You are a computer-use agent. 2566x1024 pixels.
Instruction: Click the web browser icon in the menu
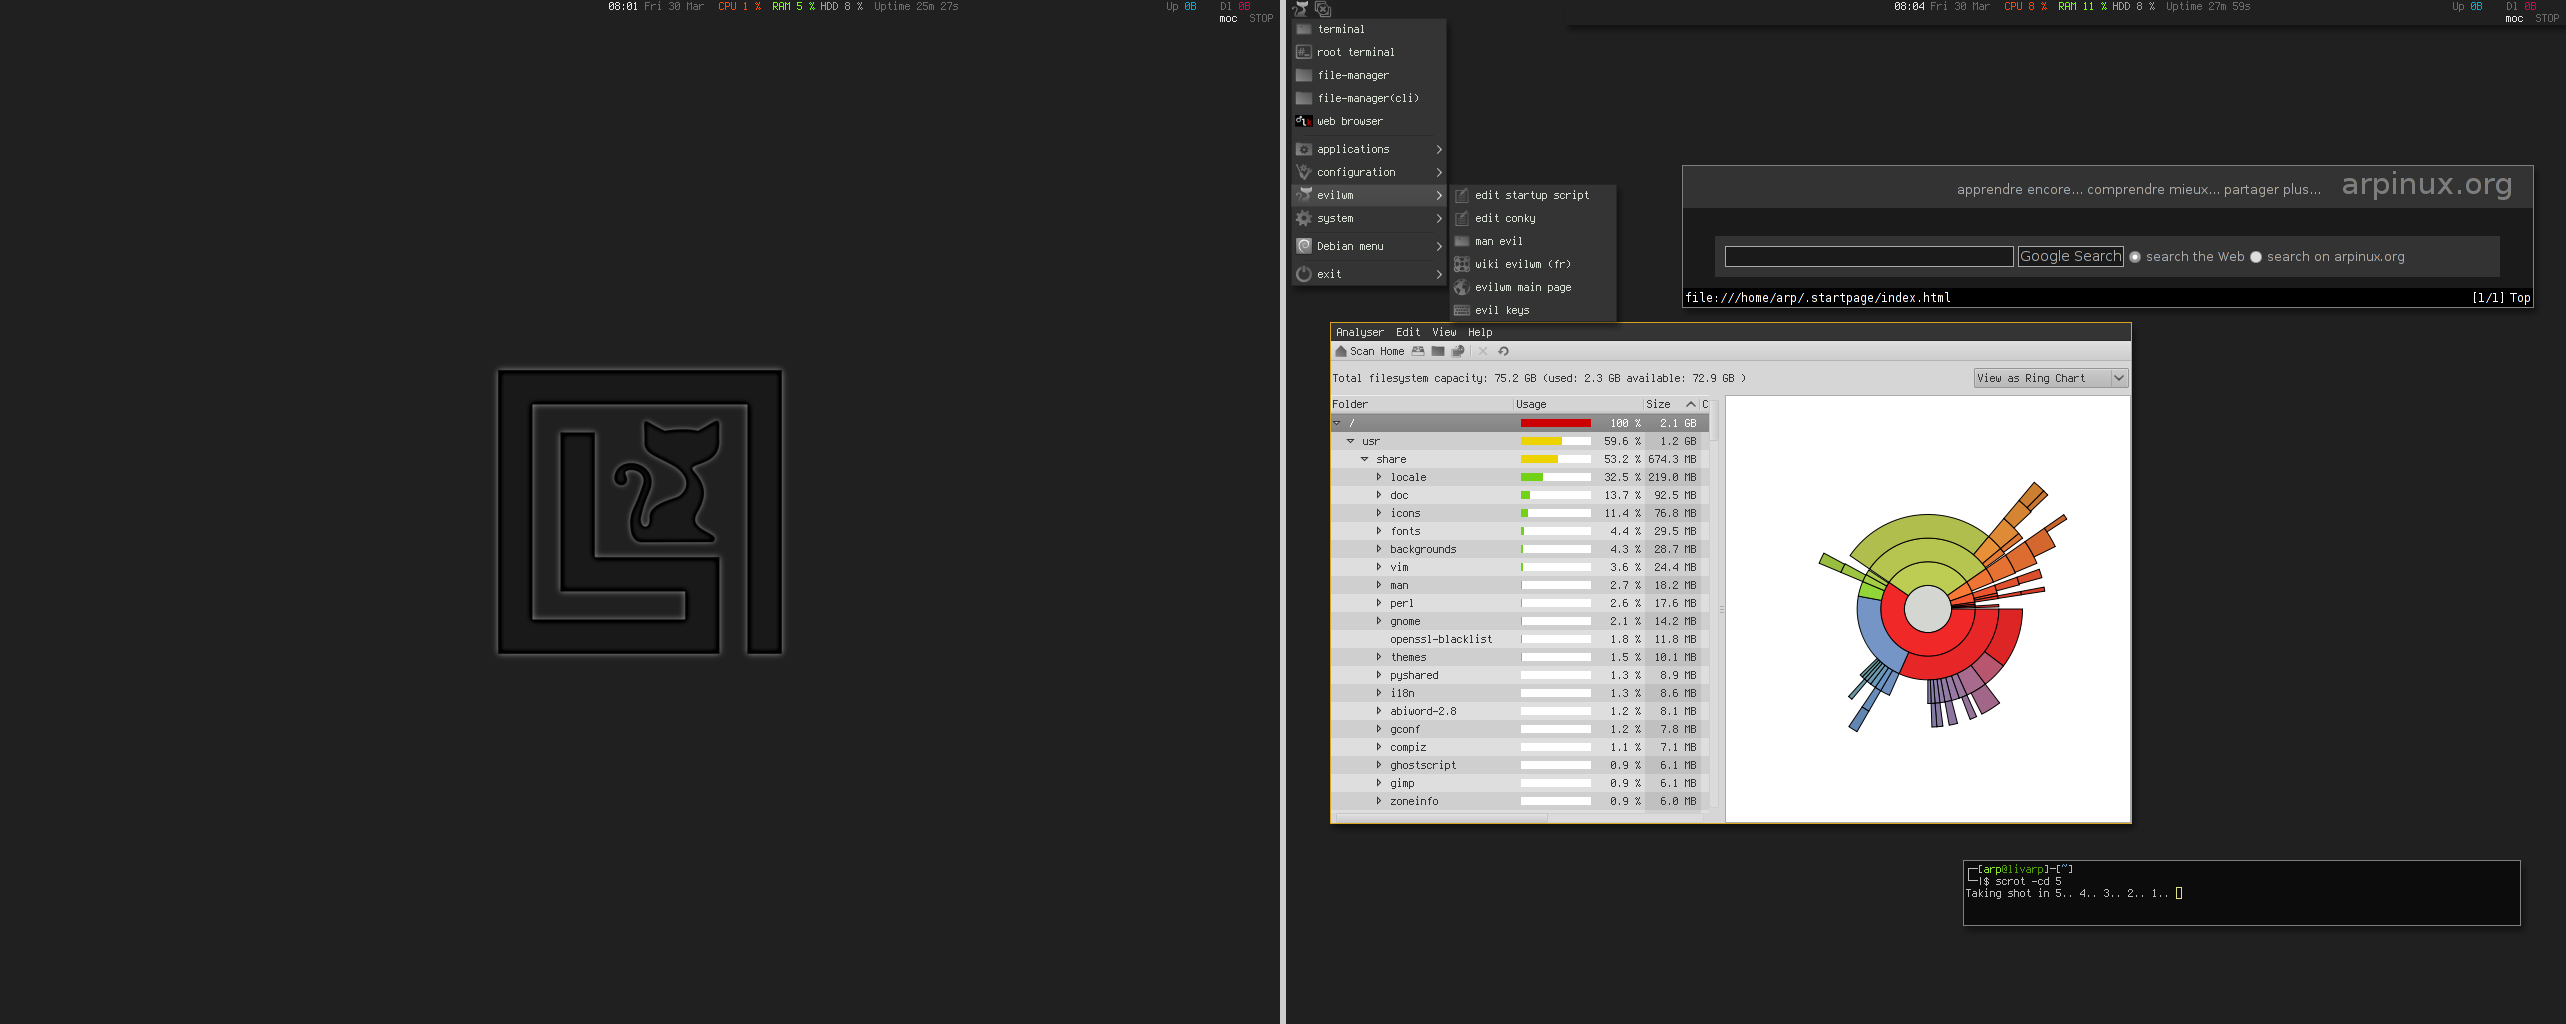[1304, 121]
